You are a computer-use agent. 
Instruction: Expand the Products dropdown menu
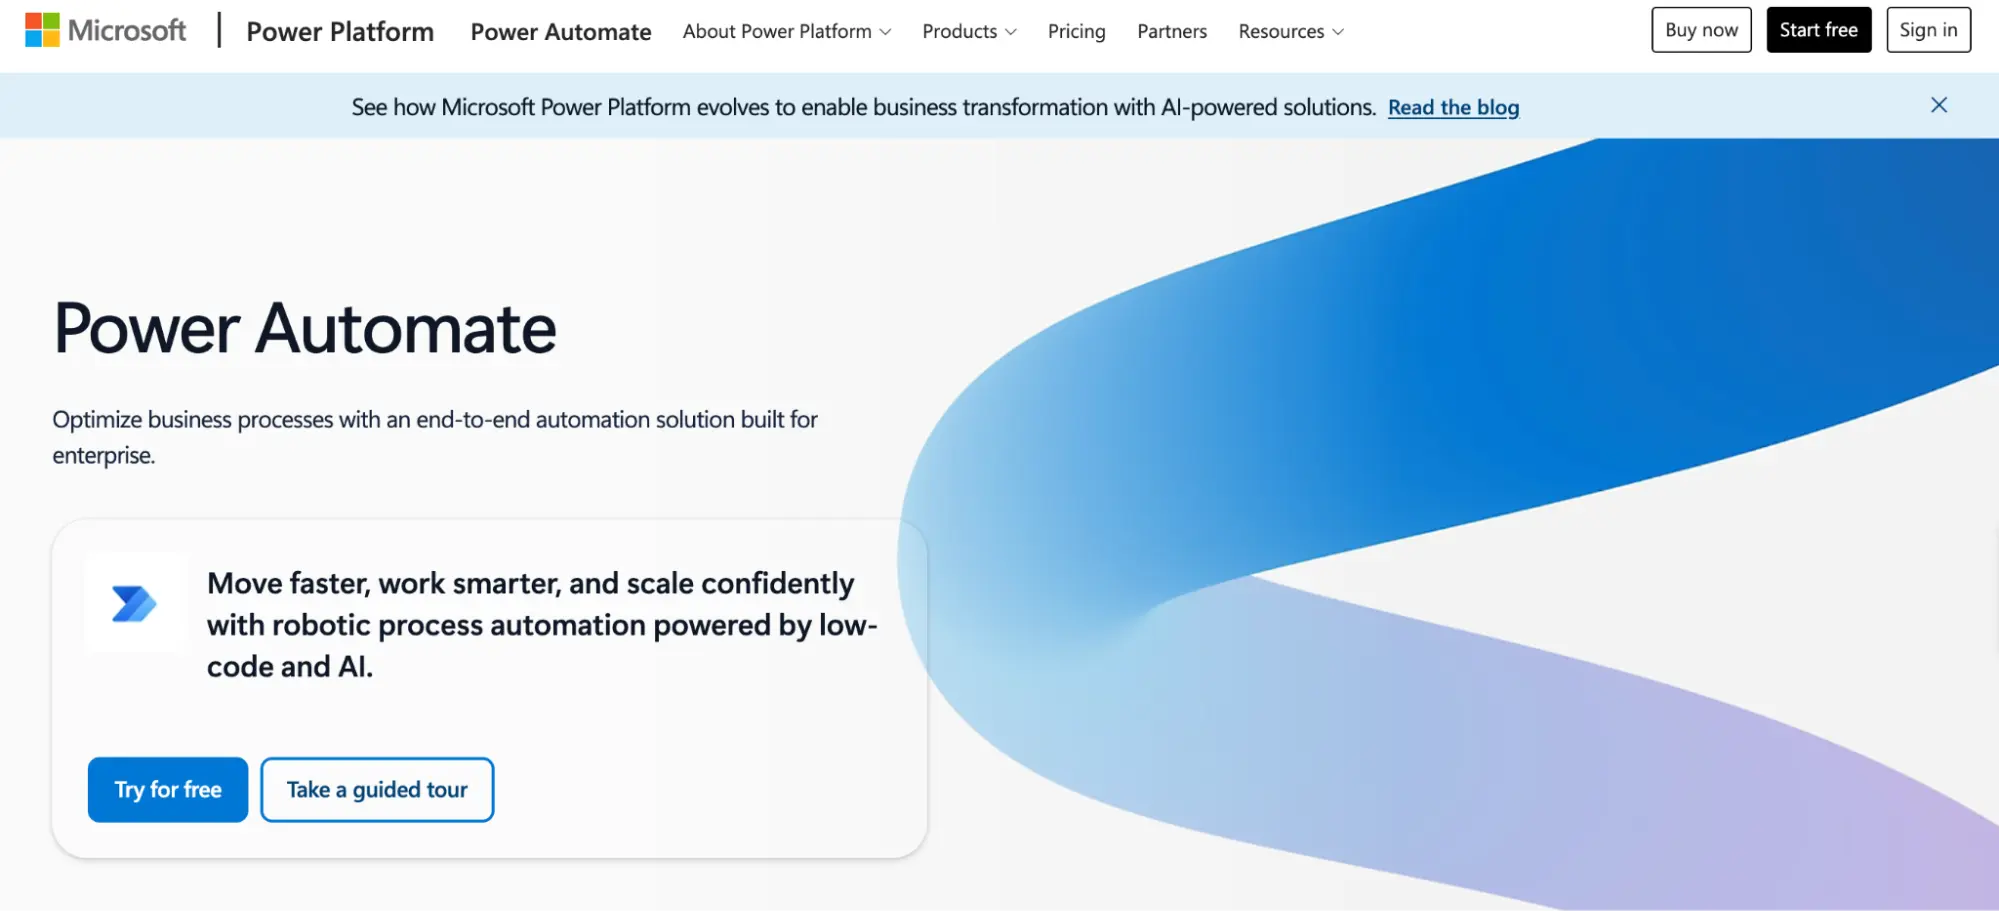[x=969, y=31]
